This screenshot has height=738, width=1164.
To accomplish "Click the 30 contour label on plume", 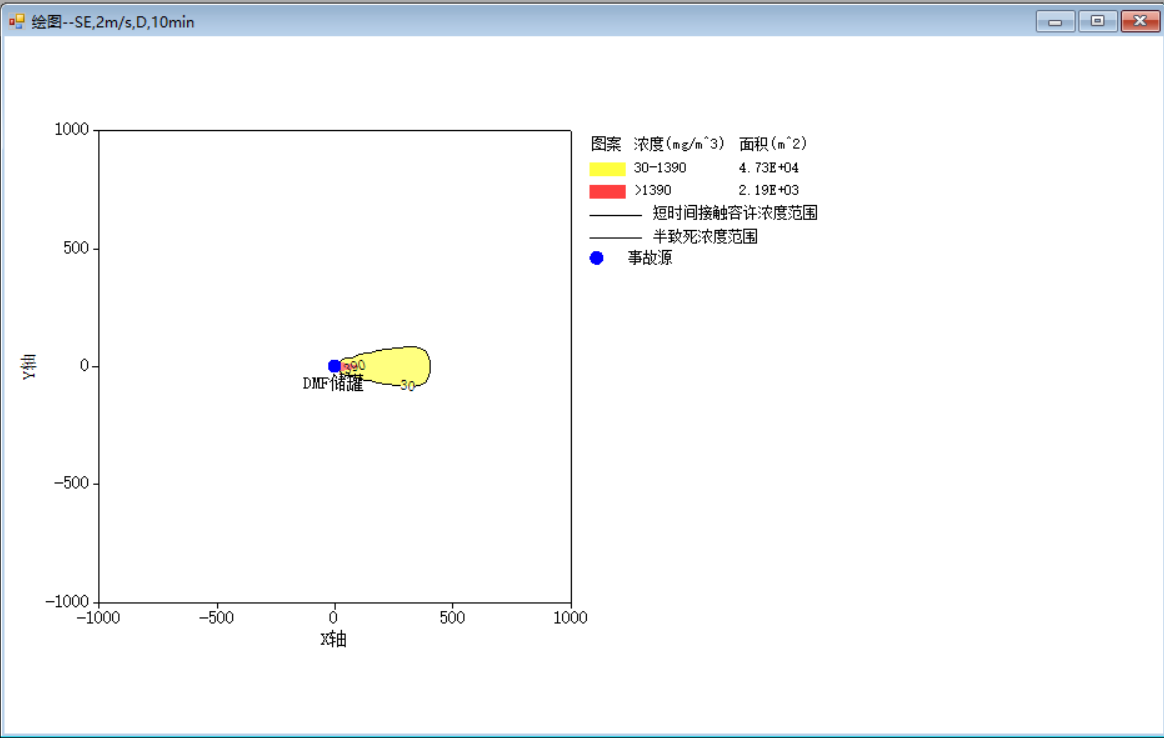I will [407, 386].
